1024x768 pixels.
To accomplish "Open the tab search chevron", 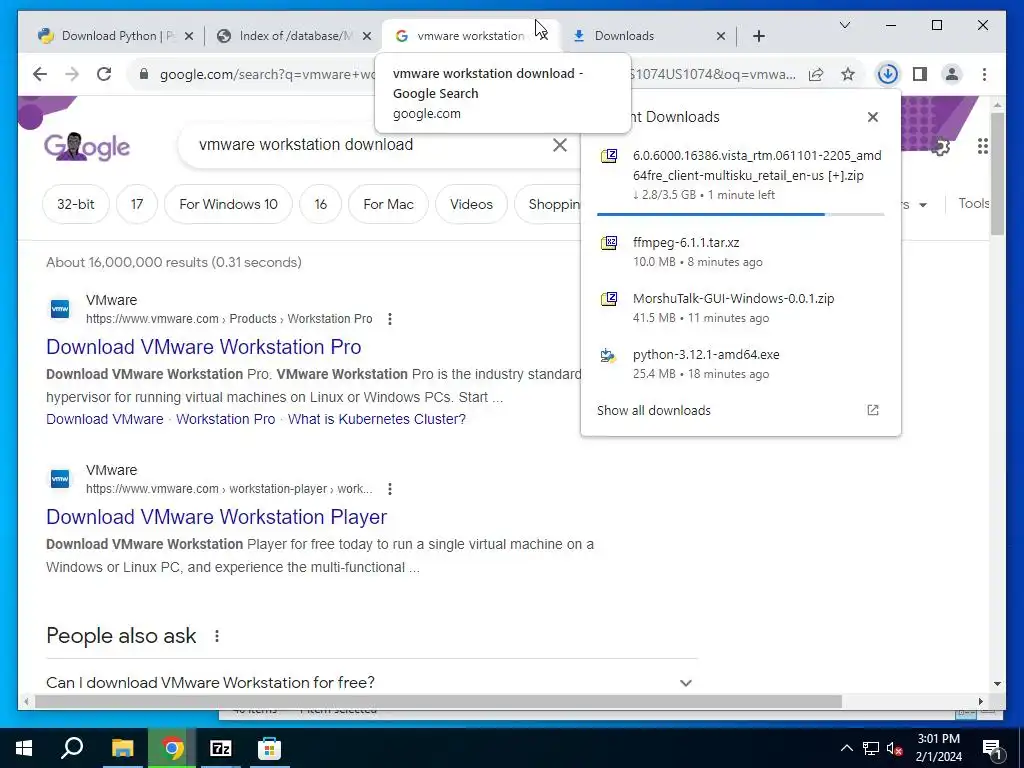I will 844,25.
